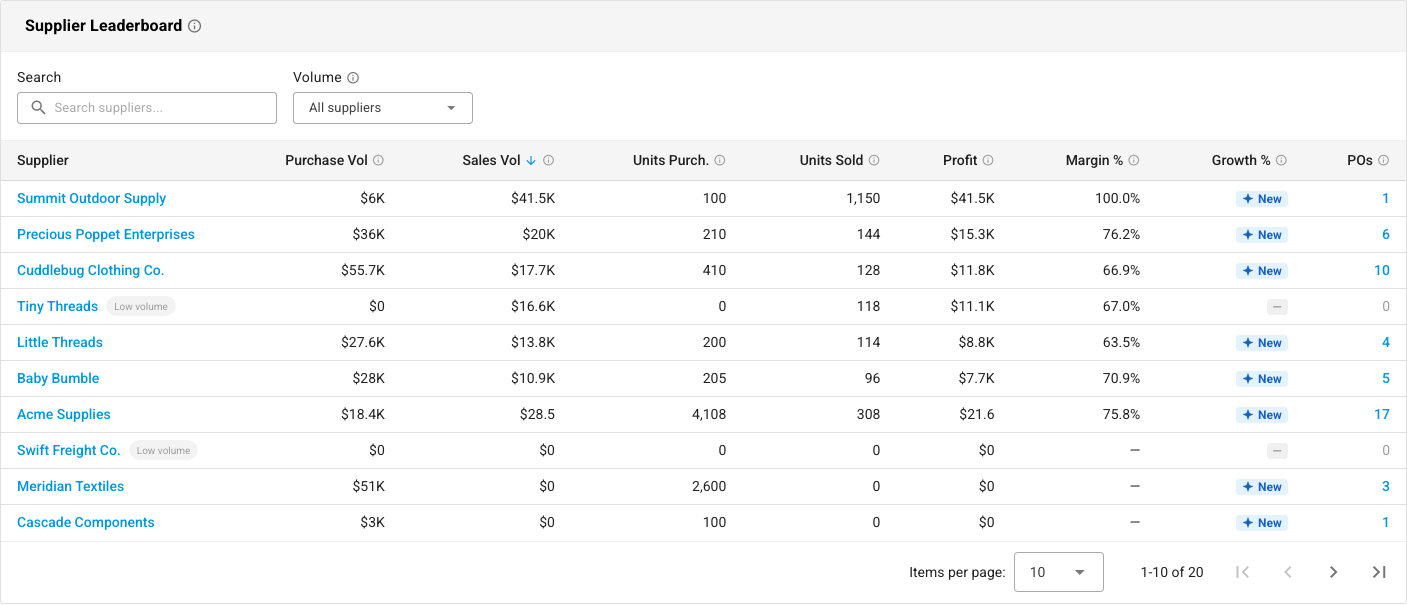Click the search magnifier icon

coord(39,108)
